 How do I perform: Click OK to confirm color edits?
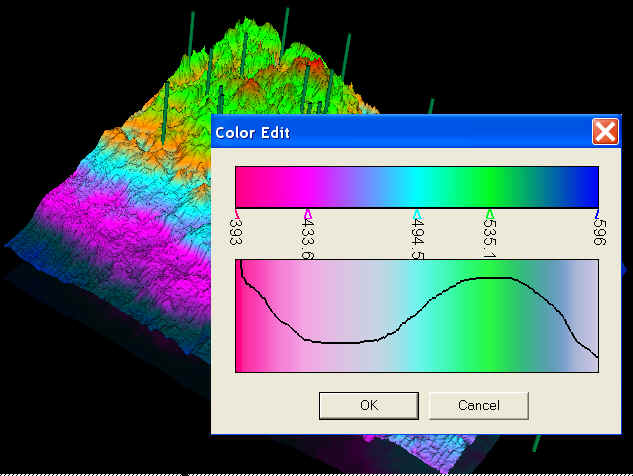(x=368, y=405)
